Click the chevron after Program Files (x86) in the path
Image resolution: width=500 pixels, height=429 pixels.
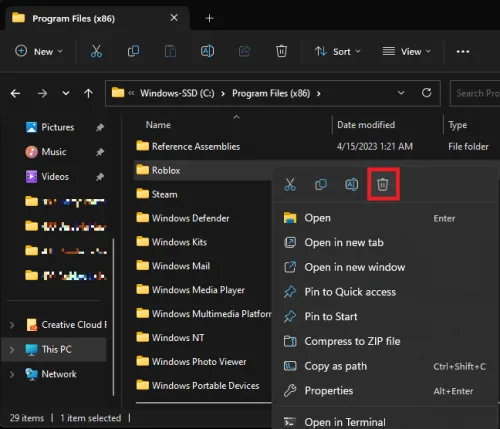[318, 94]
